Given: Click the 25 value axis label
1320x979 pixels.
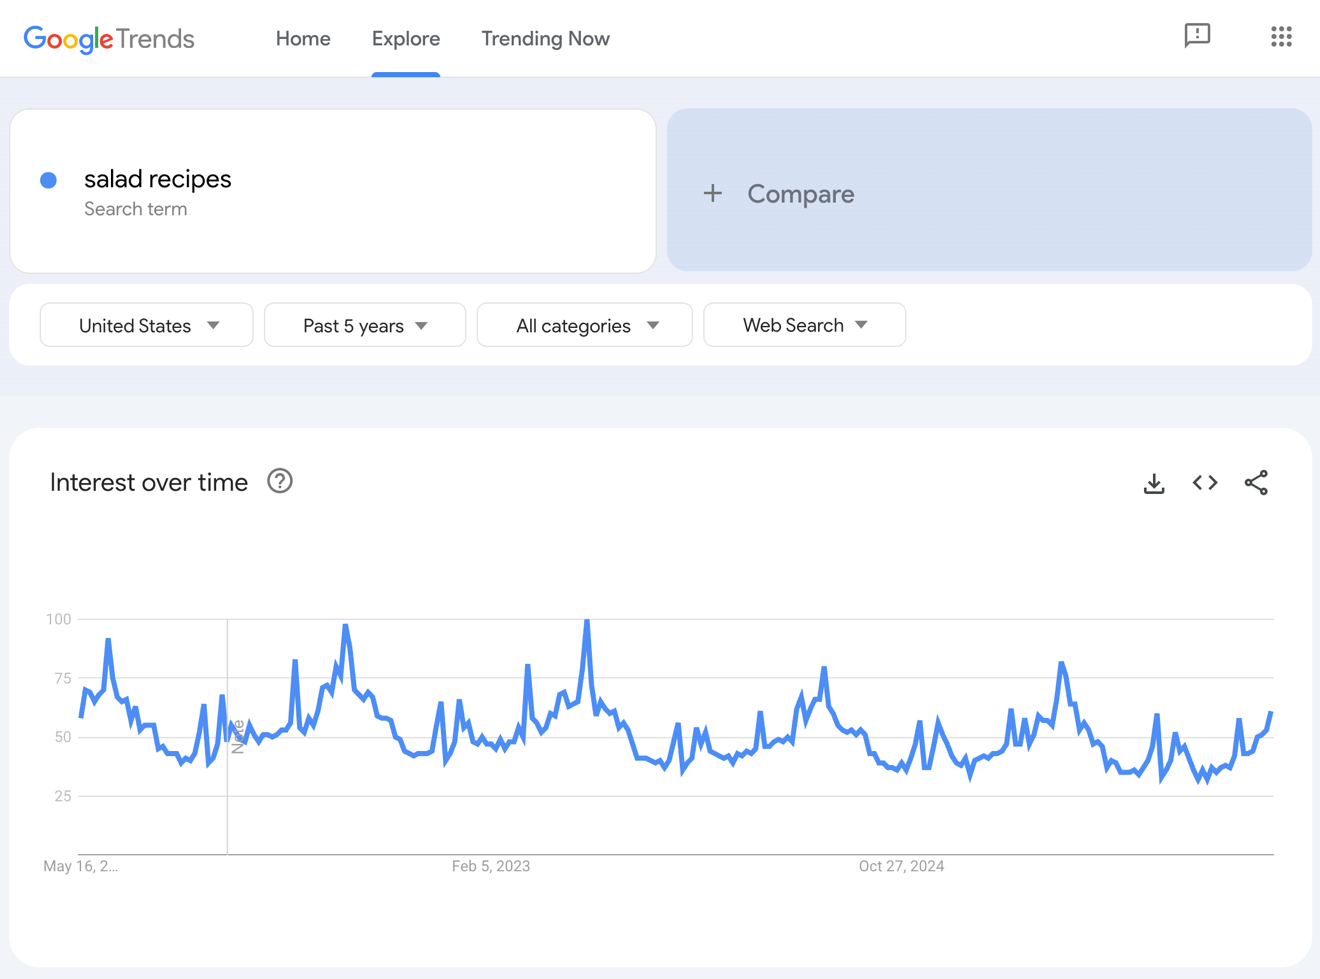Looking at the screenshot, I should click(63, 796).
